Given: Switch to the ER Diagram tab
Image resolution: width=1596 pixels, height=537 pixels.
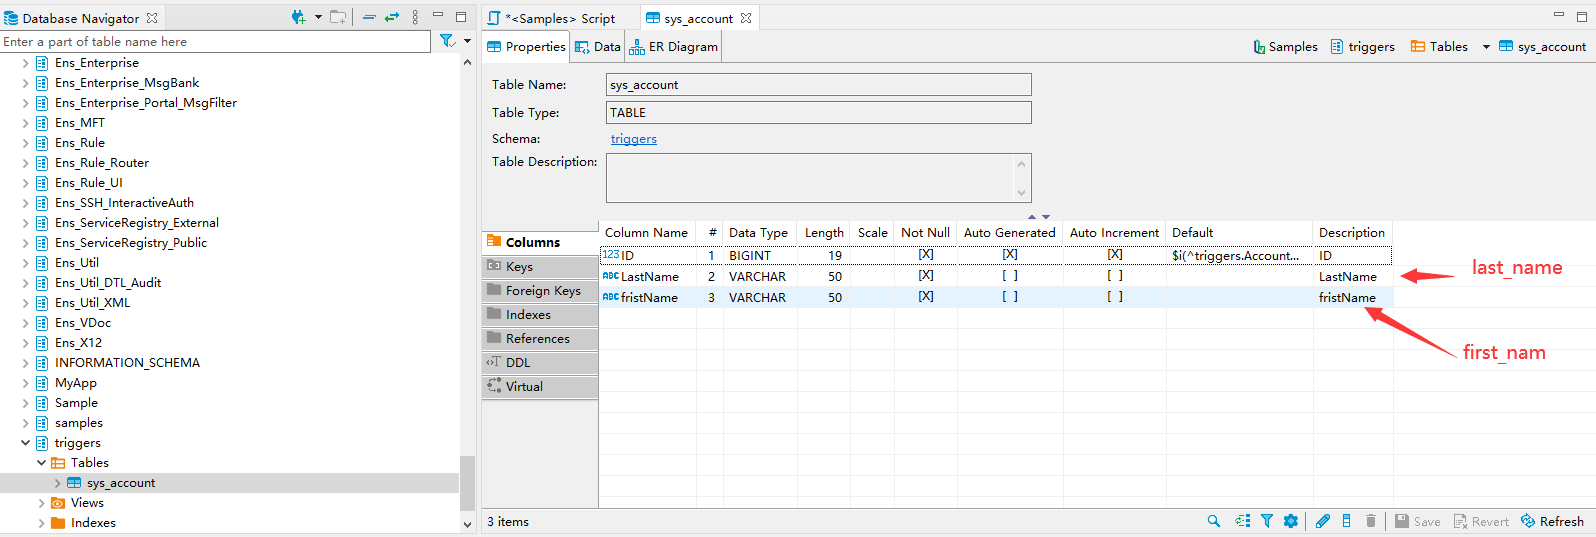Looking at the screenshot, I should 673,47.
